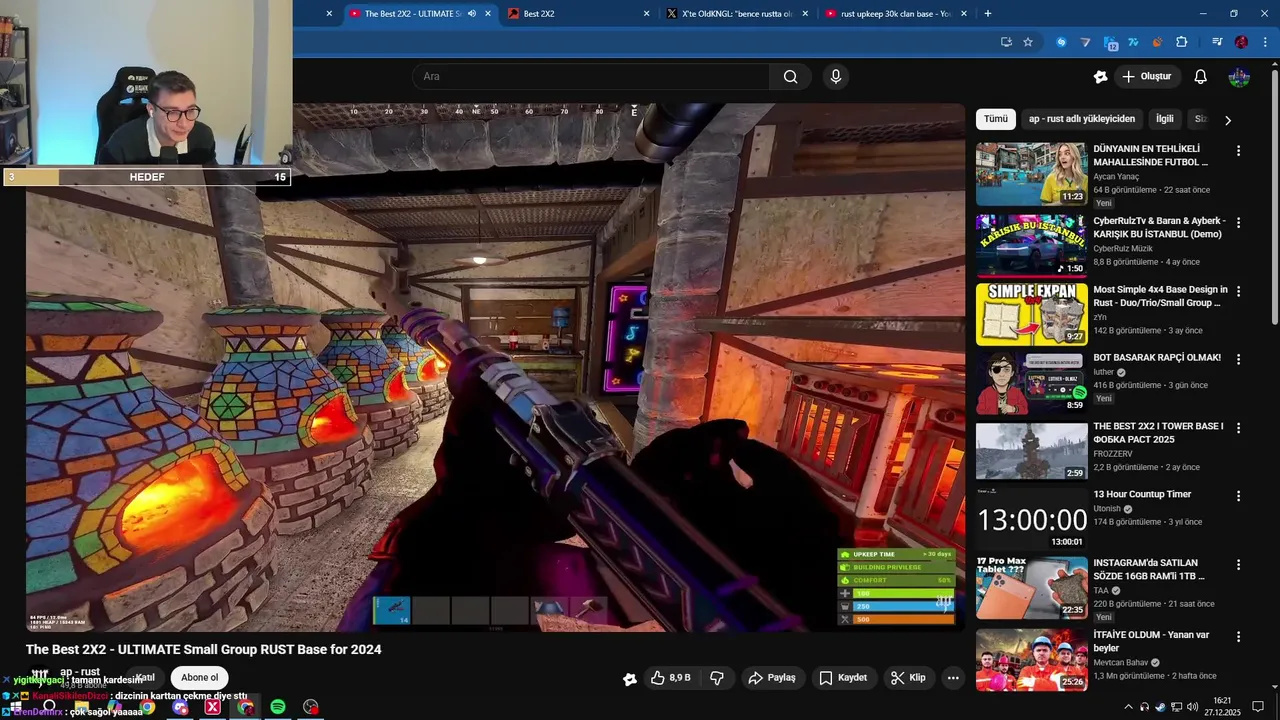1280x720 pixels.
Task: Open options for İTFAİYE OLDUM video
Action: [1238, 636]
